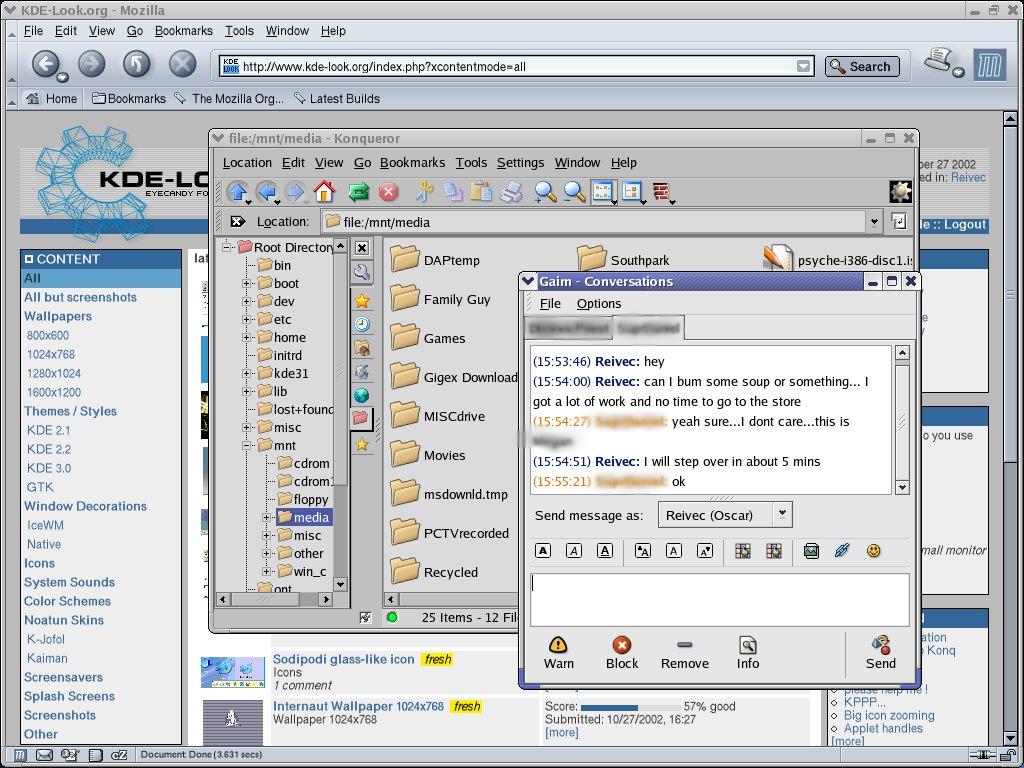Click the Warn button in Gaim
The width and height of the screenshot is (1024, 768).
[558, 652]
